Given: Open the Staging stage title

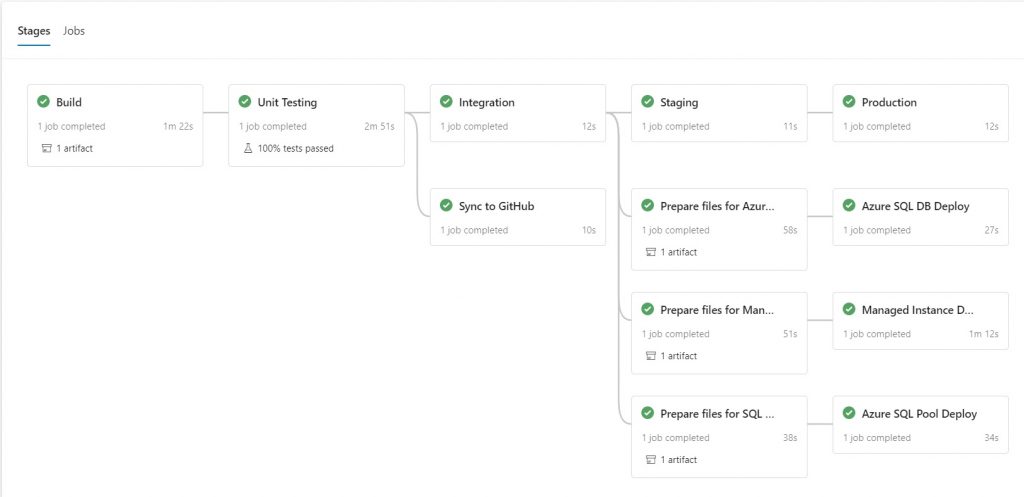Looking at the screenshot, I should click(x=679, y=103).
